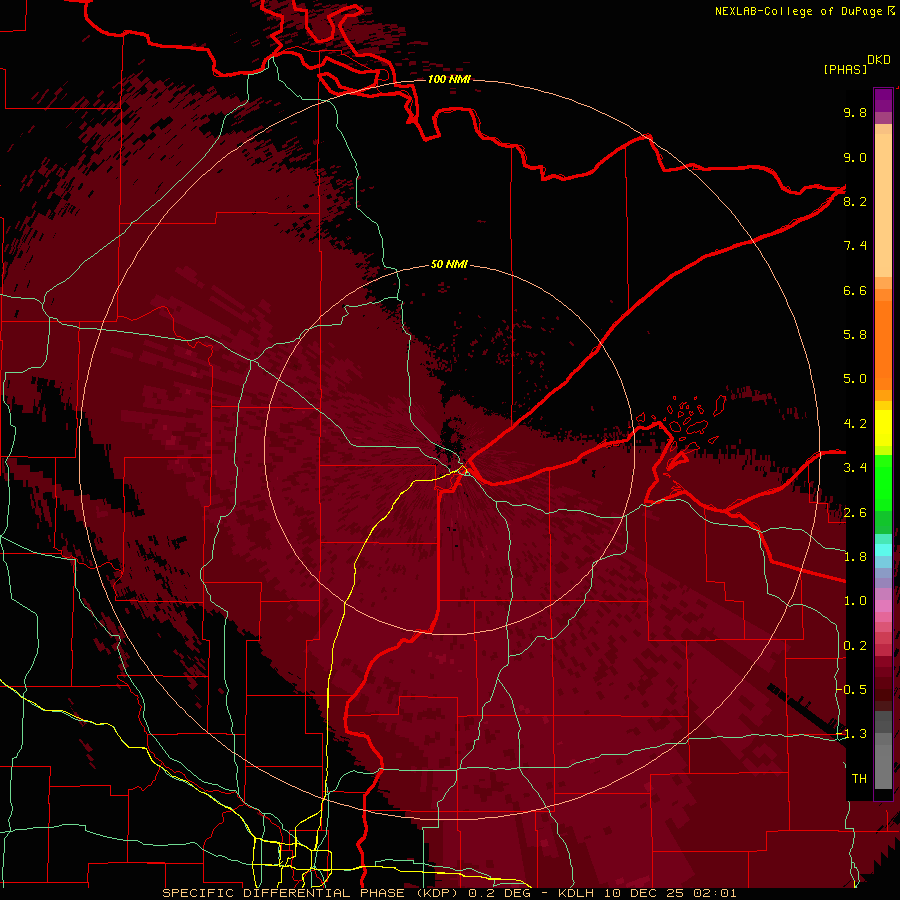Click the 5.8 color scale value
The image size is (900, 900).
pos(855,335)
